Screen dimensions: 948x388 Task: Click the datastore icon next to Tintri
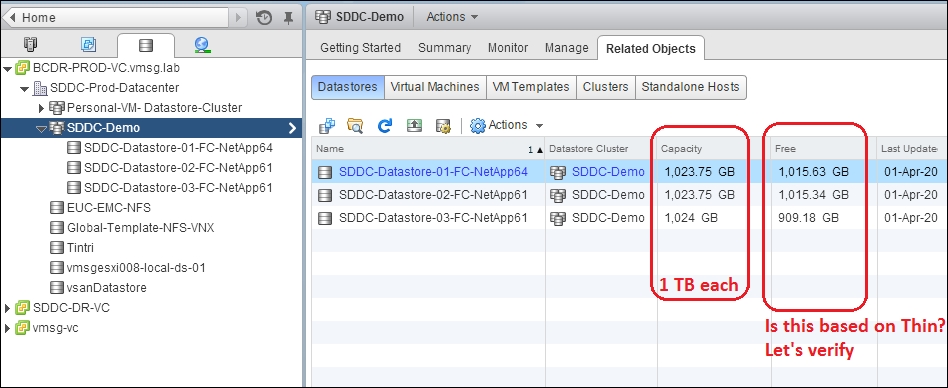click(x=57, y=248)
